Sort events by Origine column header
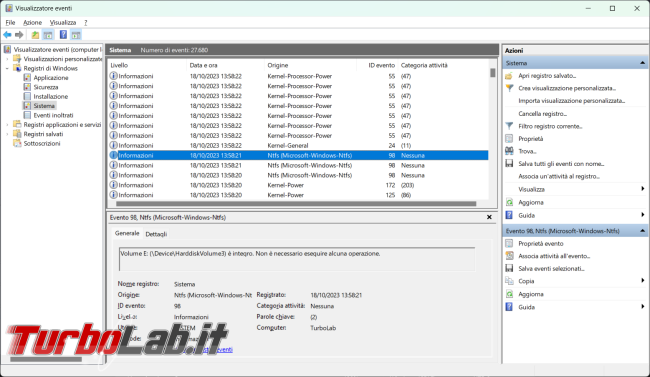This screenshot has height=377, width=650. coord(310,65)
